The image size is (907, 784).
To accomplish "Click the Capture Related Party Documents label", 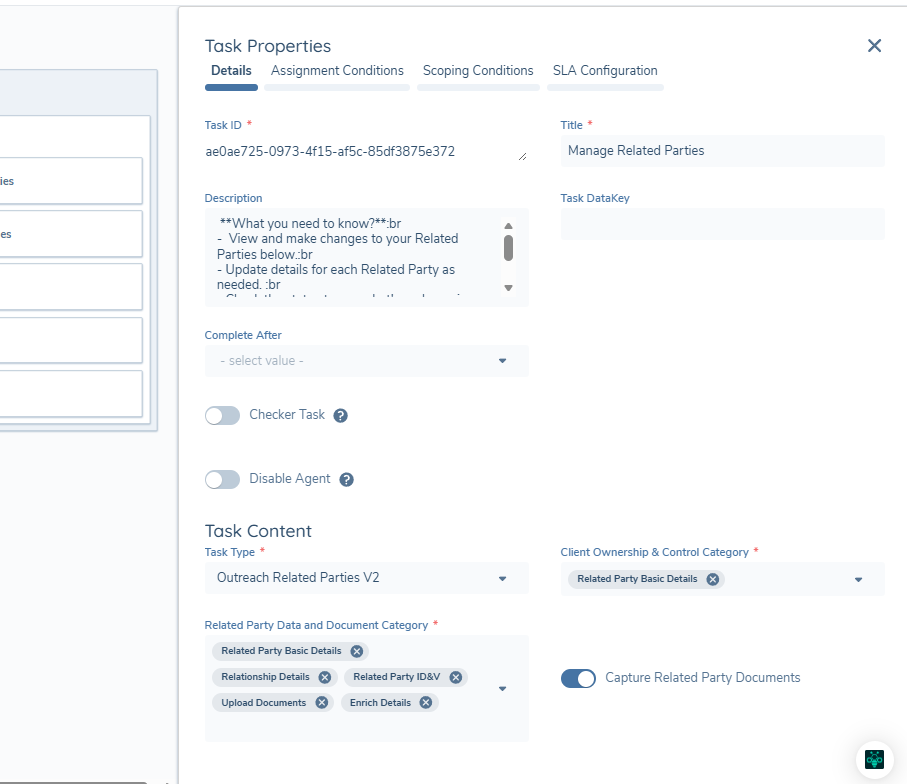I will [703, 678].
